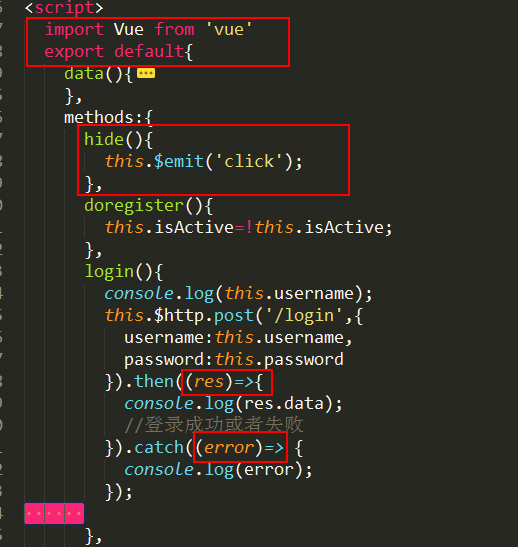Click the hide() method name
Image resolution: width=518 pixels, height=547 pixels.
click(x=104, y=140)
